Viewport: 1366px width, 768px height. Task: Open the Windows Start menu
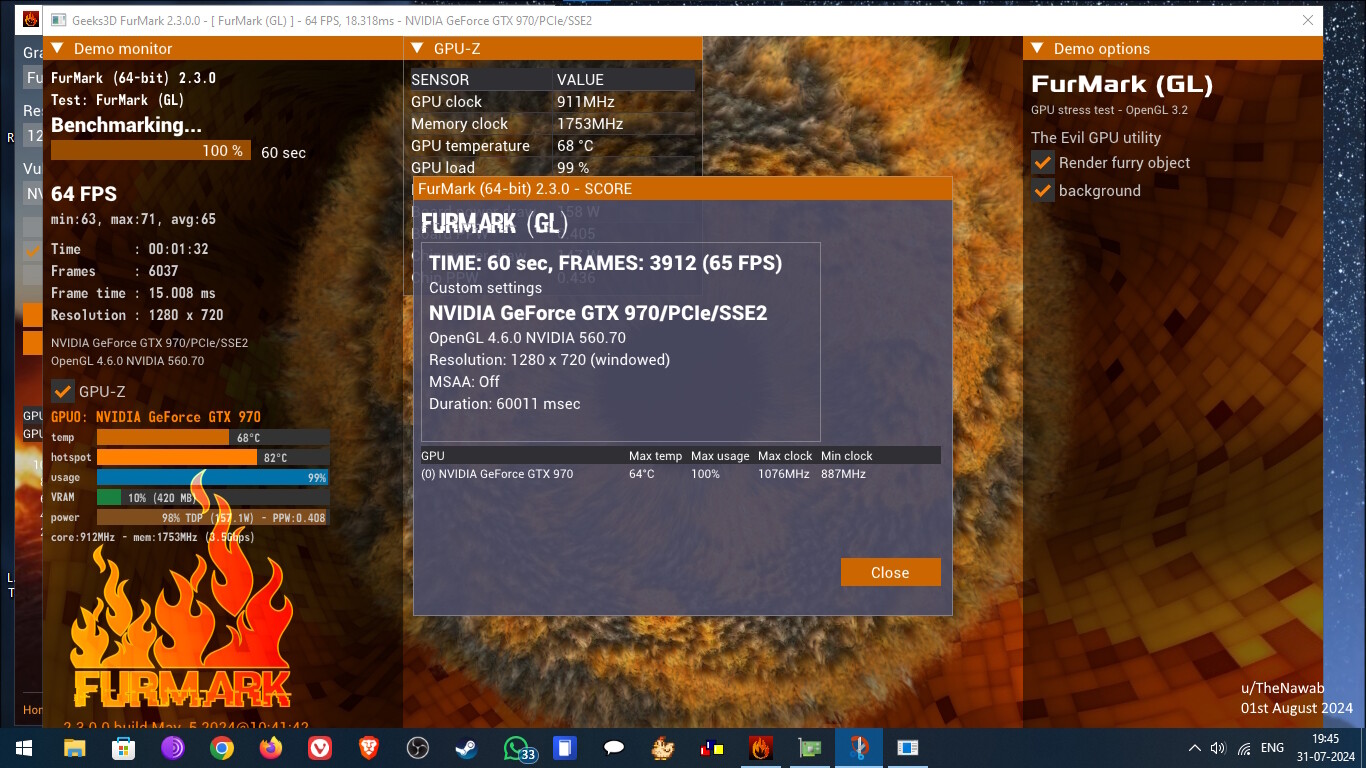pos(24,748)
